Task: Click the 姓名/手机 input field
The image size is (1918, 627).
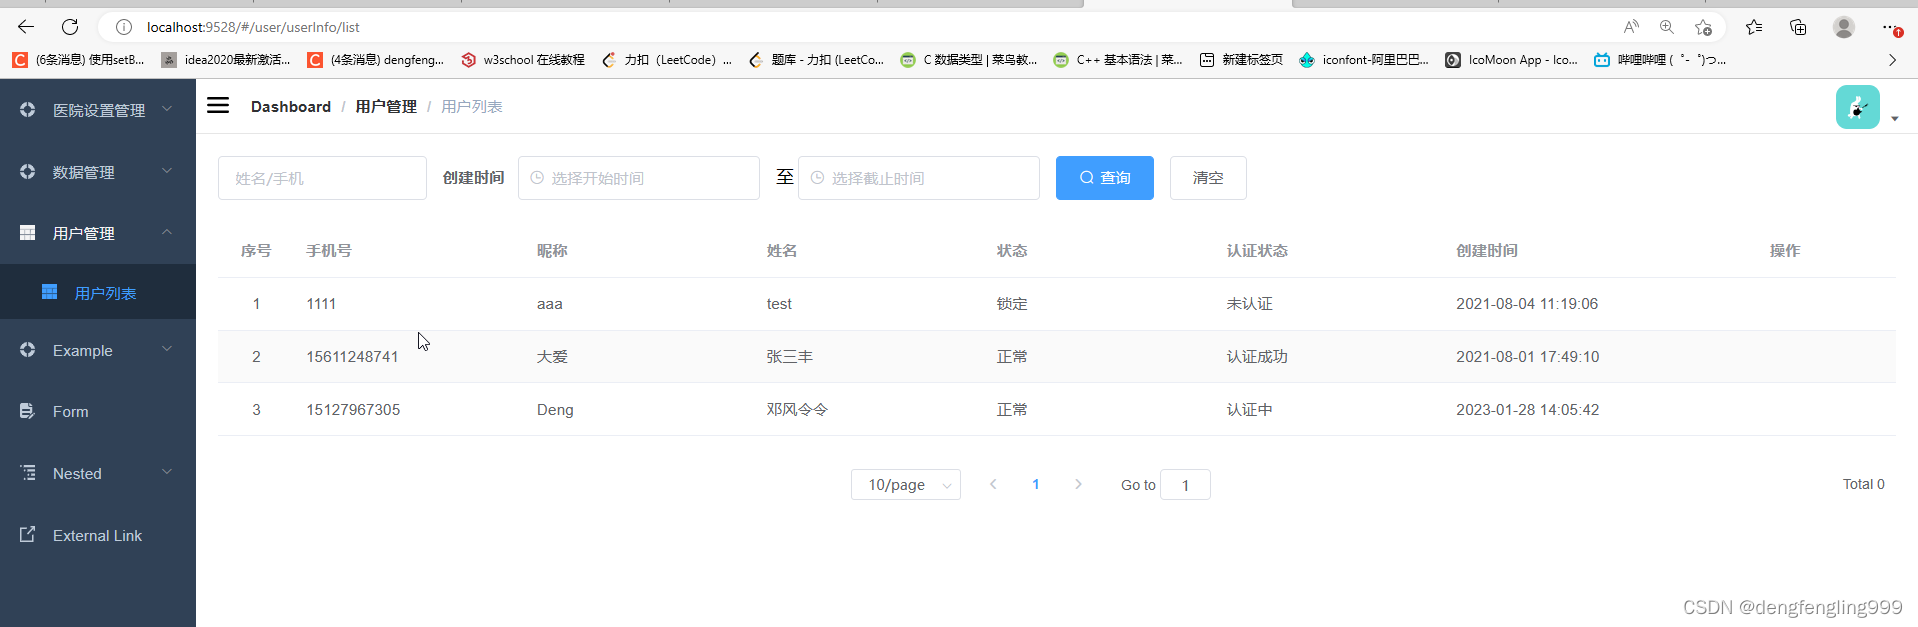Action: pos(322,177)
